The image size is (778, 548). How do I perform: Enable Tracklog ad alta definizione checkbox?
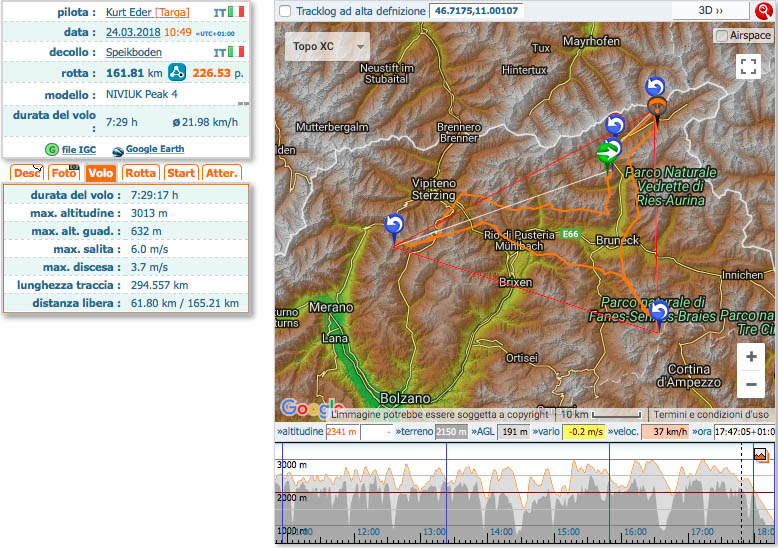coord(286,11)
